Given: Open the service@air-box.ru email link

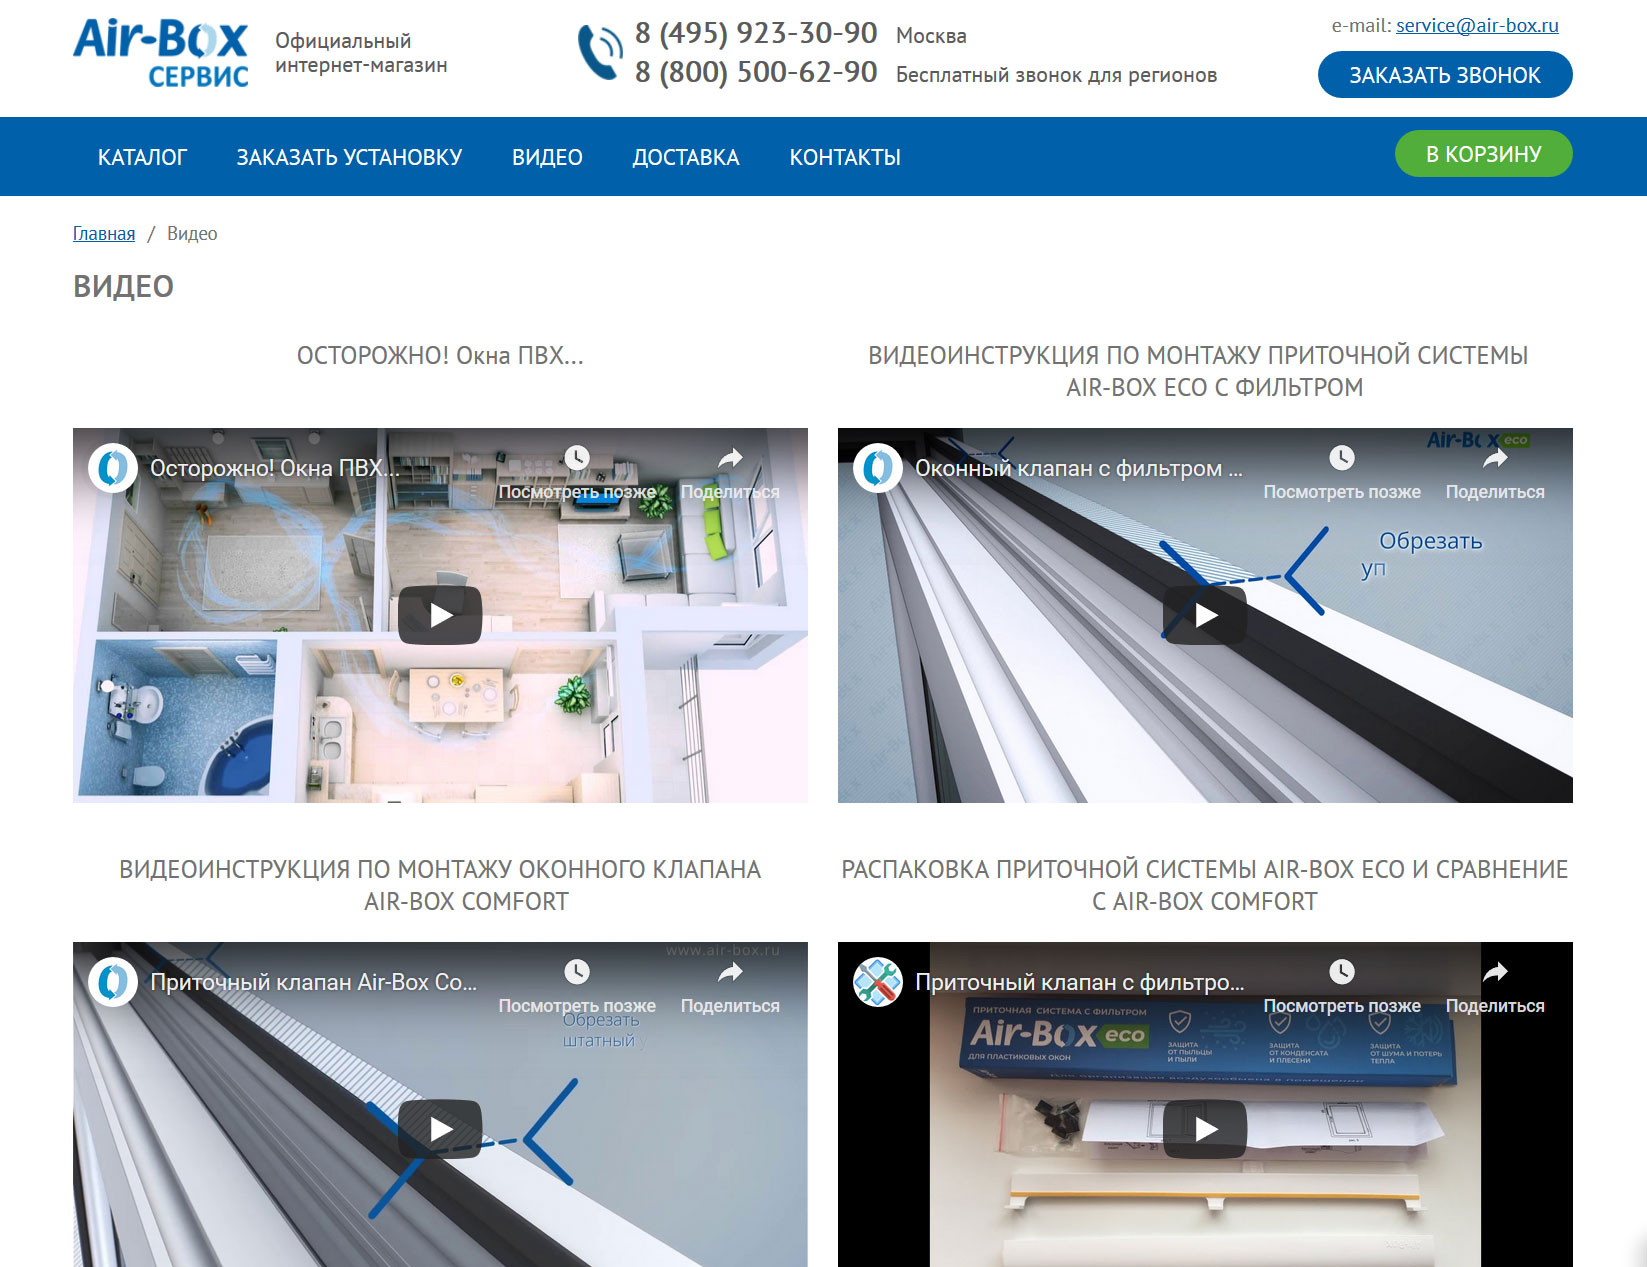Looking at the screenshot, I should pos(1477,25).
